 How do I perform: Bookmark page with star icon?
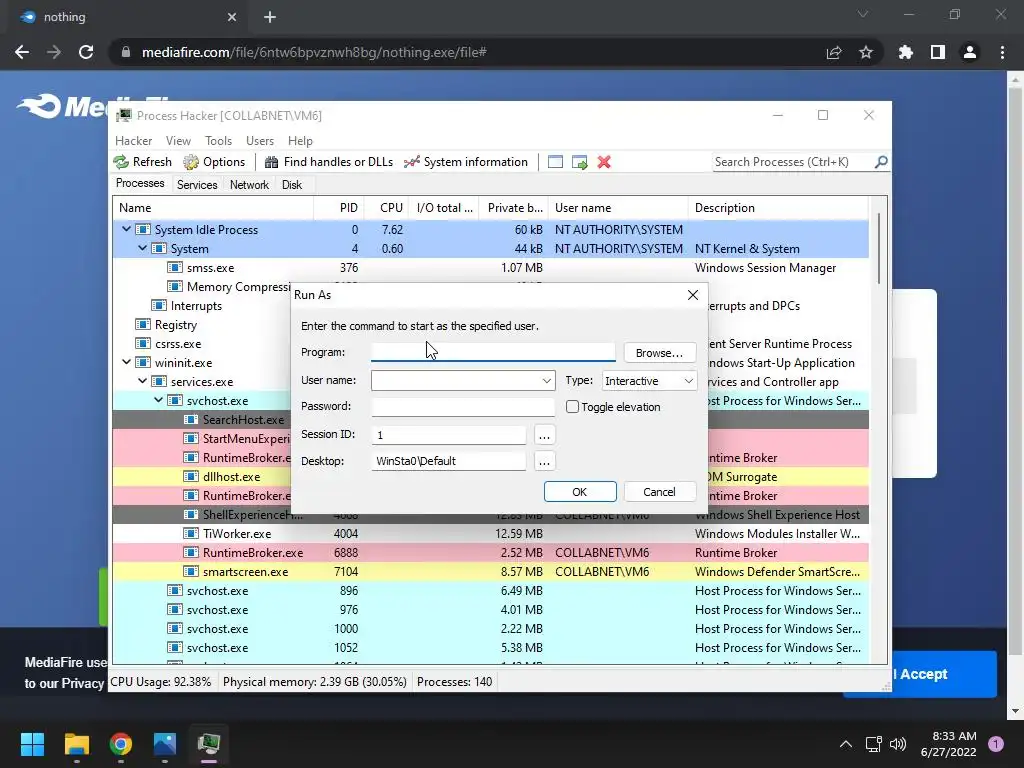click(866, 52)
